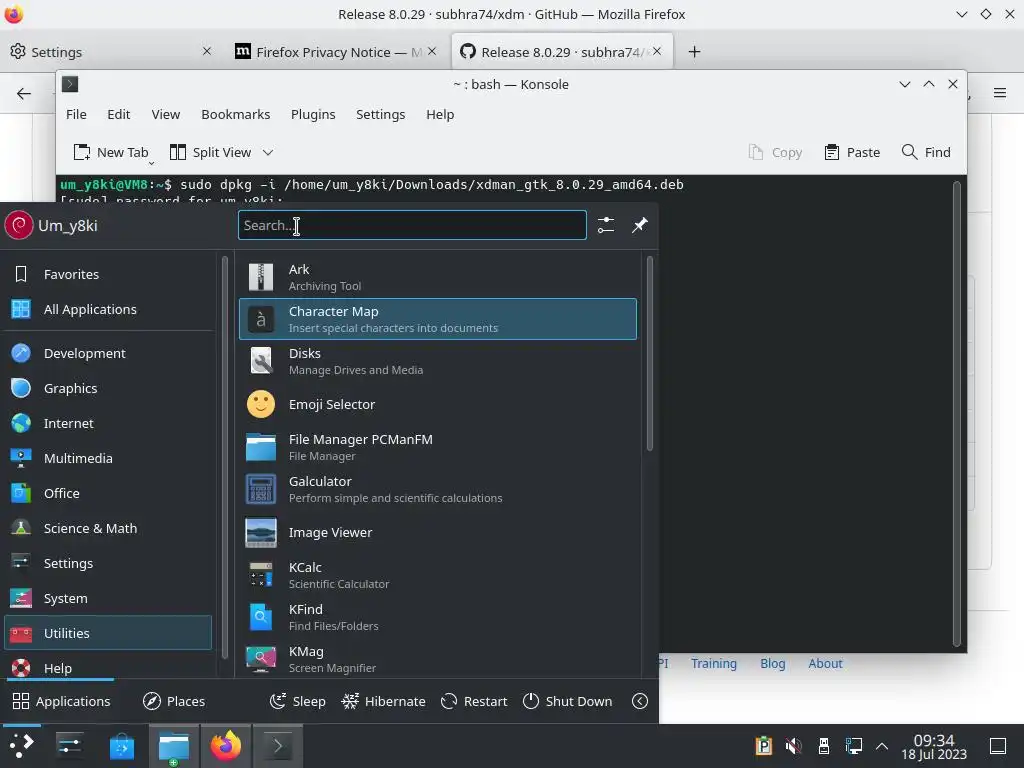Open Science & Math category

click(108, 528)
